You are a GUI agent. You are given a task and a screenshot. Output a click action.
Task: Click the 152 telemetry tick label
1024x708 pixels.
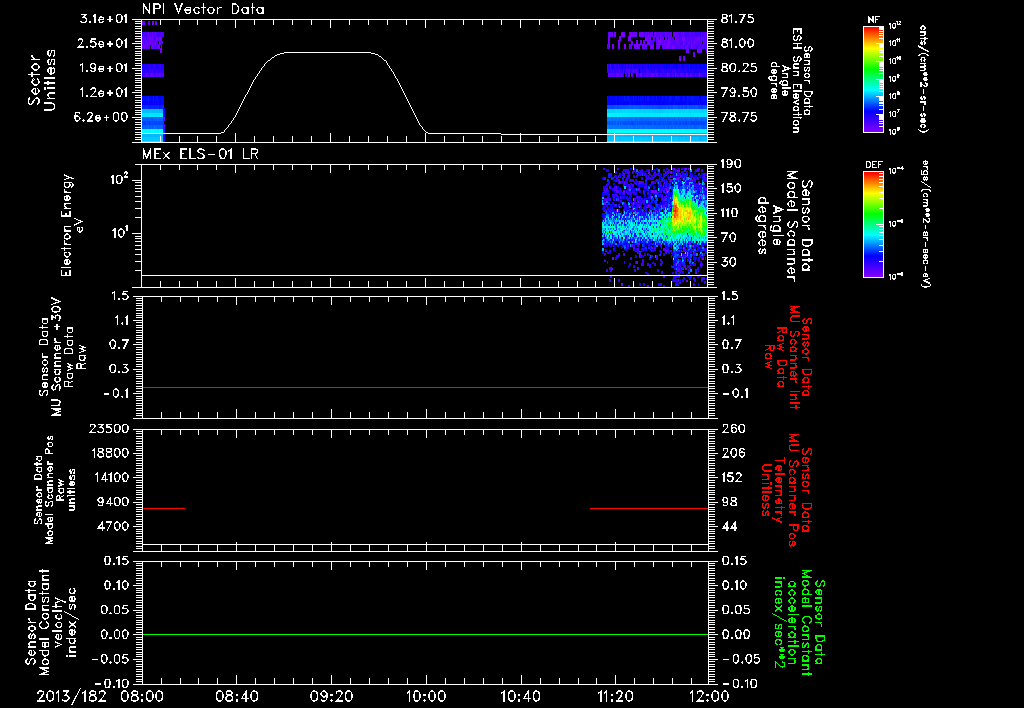click(732, 477)
